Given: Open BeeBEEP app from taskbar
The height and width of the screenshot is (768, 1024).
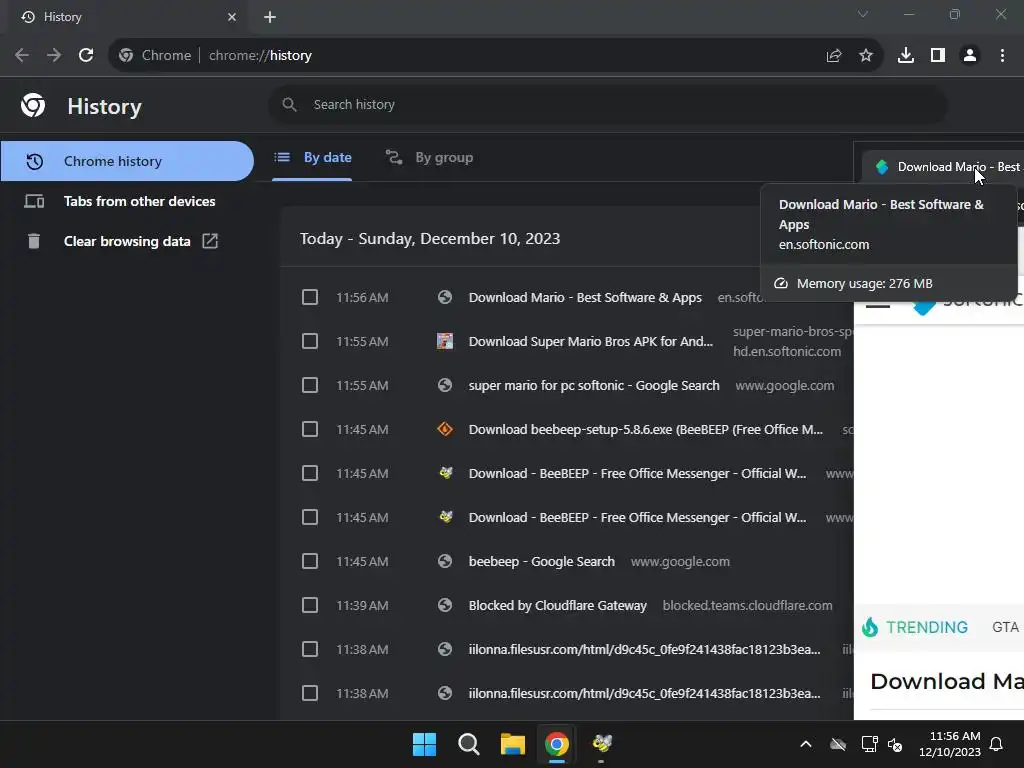Looking at the screenshot, I should [x=601, y=743].
